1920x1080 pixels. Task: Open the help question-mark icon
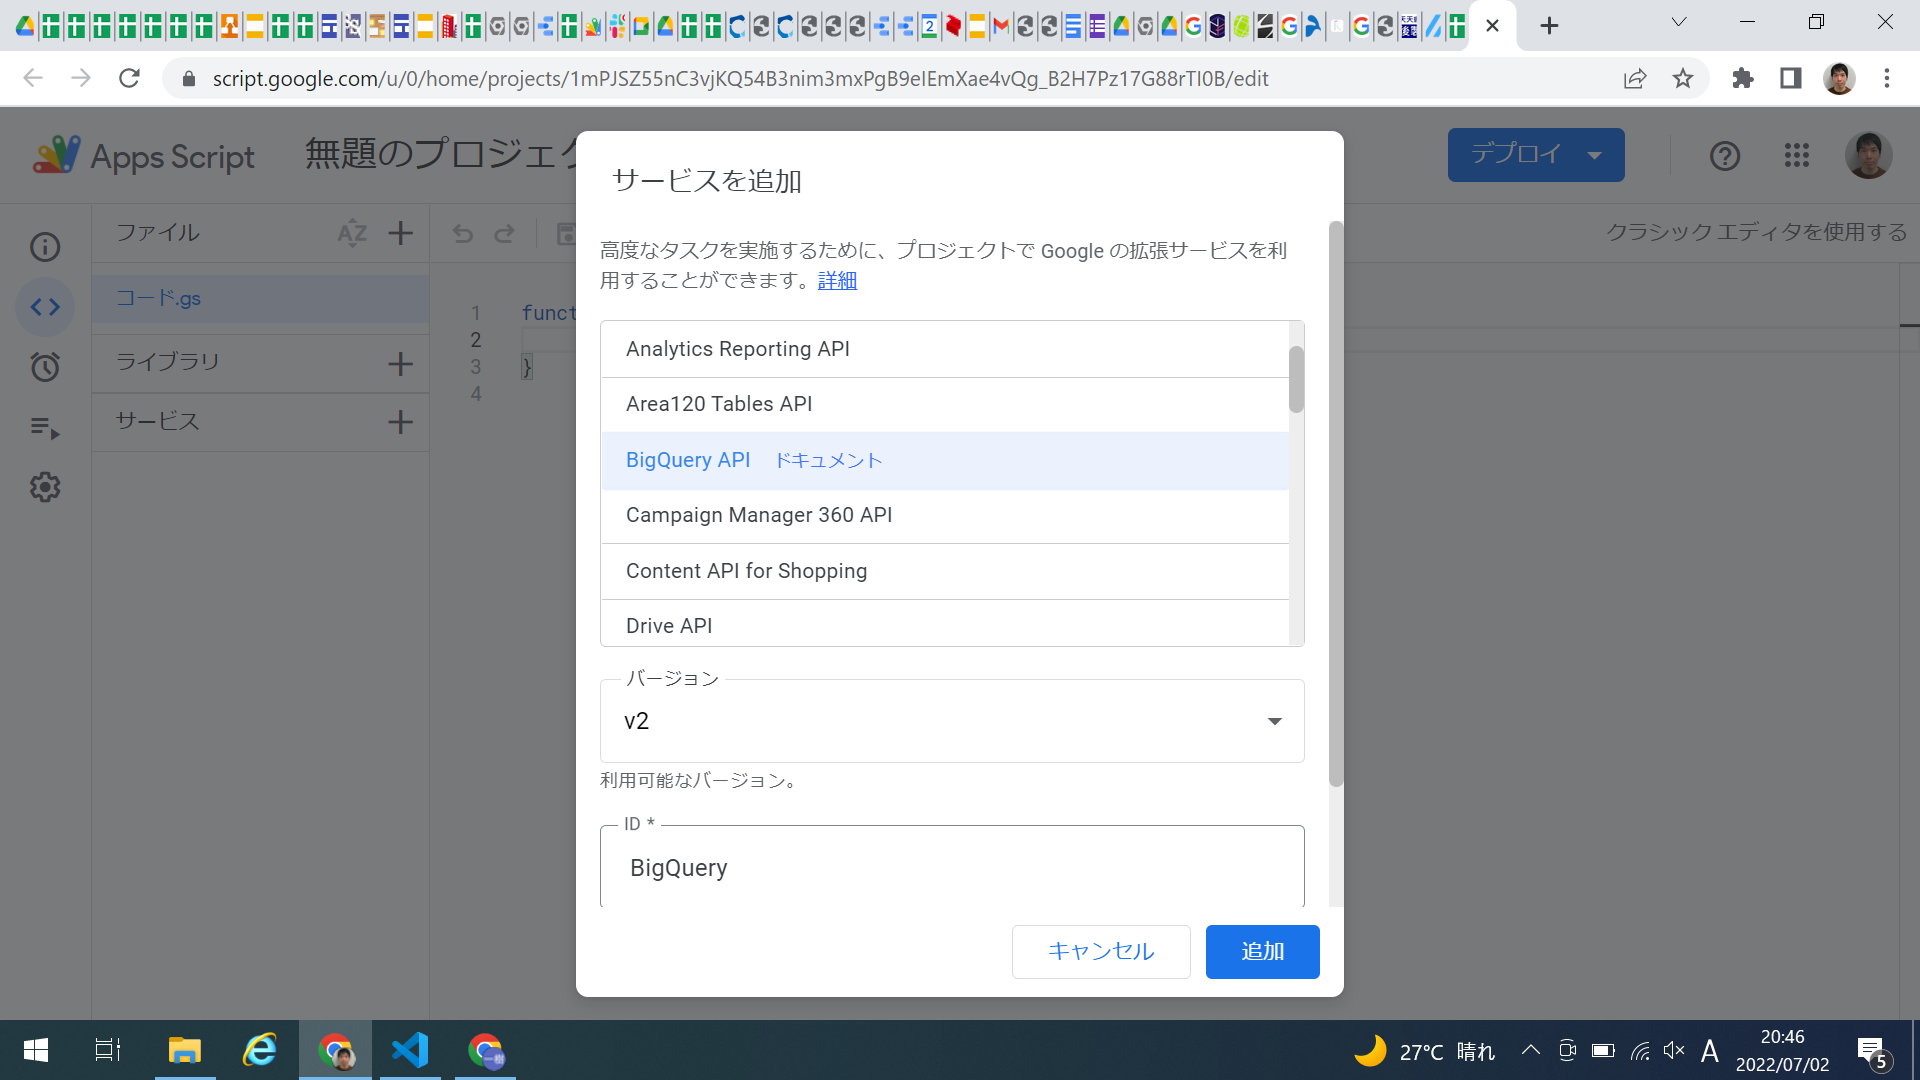click(x=1725, y=156)
